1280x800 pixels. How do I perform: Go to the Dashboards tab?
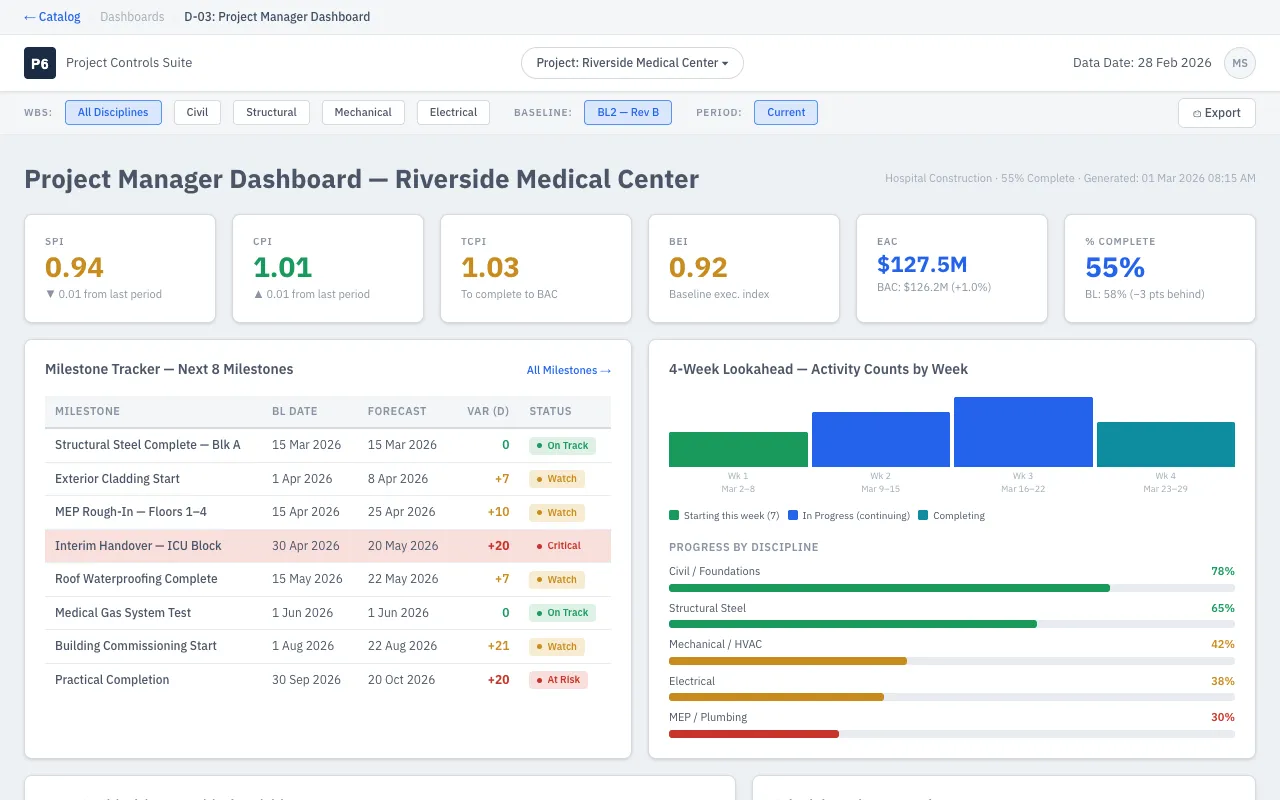(x=131, y=17)
